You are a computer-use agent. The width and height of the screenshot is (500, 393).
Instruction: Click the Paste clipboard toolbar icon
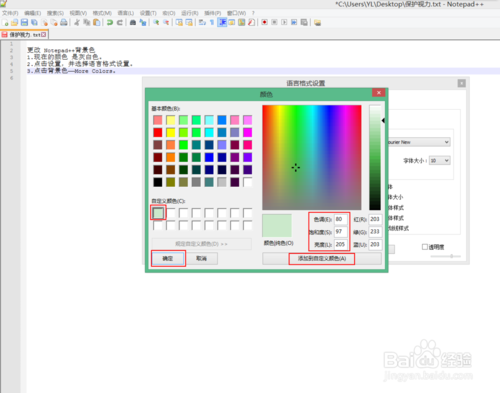(x=97, y=22)
